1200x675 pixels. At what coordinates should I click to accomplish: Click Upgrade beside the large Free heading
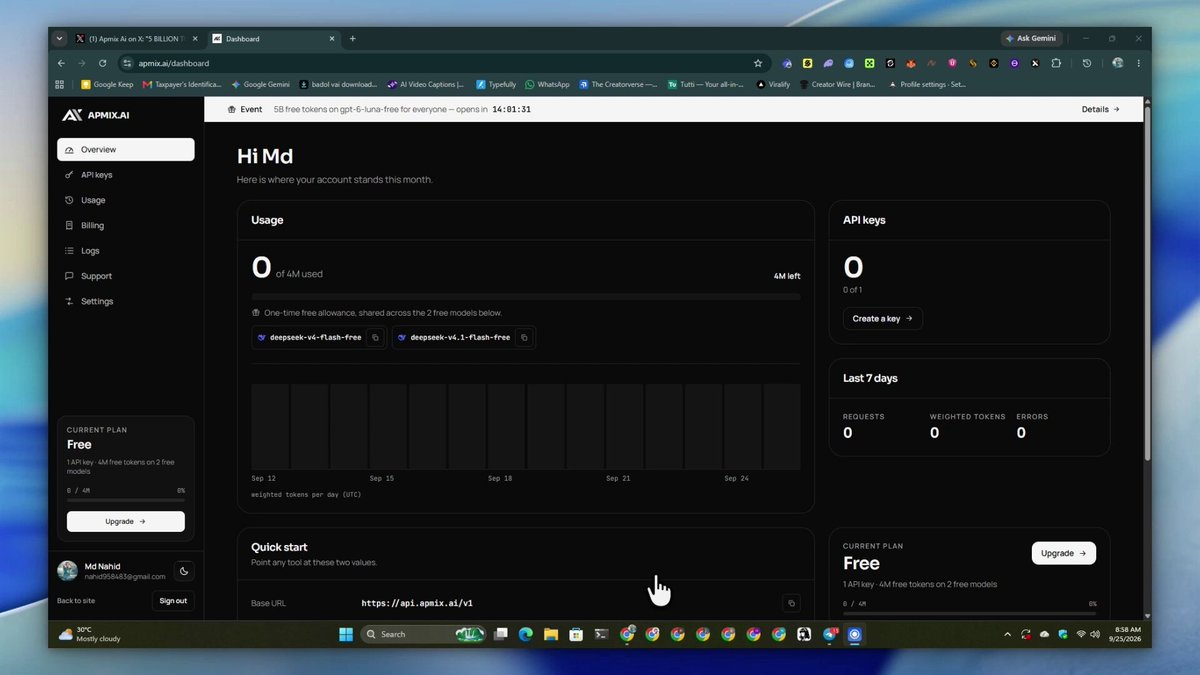[x=1063, y=553]
